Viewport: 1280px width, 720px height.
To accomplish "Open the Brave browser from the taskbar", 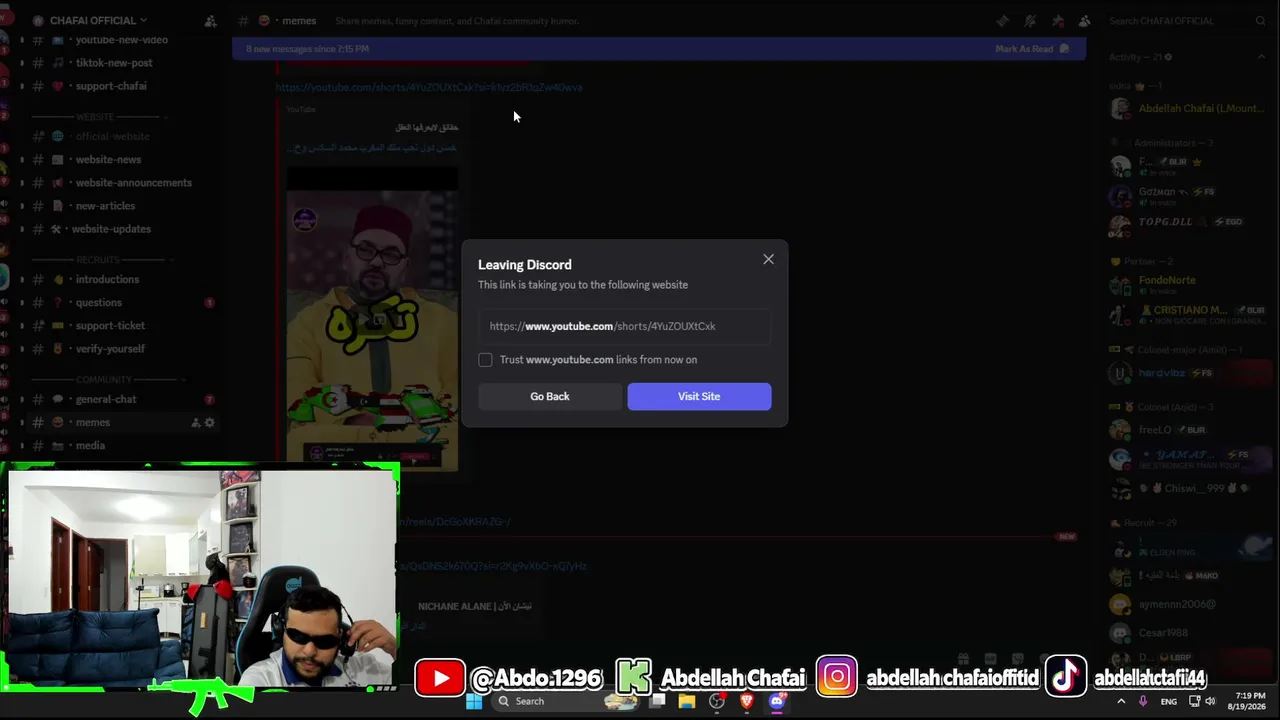I will pos(746,701).
